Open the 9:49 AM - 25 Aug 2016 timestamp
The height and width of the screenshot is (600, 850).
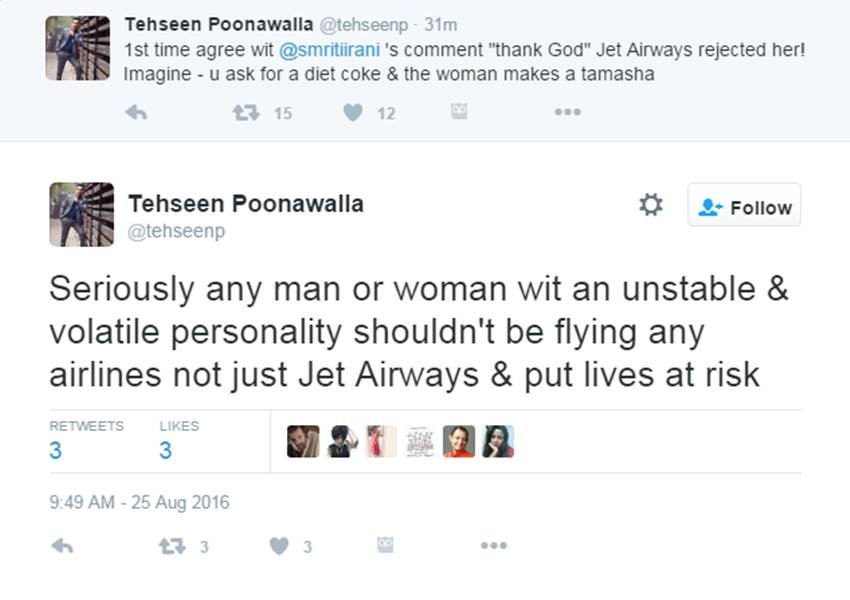pos(139,502)
